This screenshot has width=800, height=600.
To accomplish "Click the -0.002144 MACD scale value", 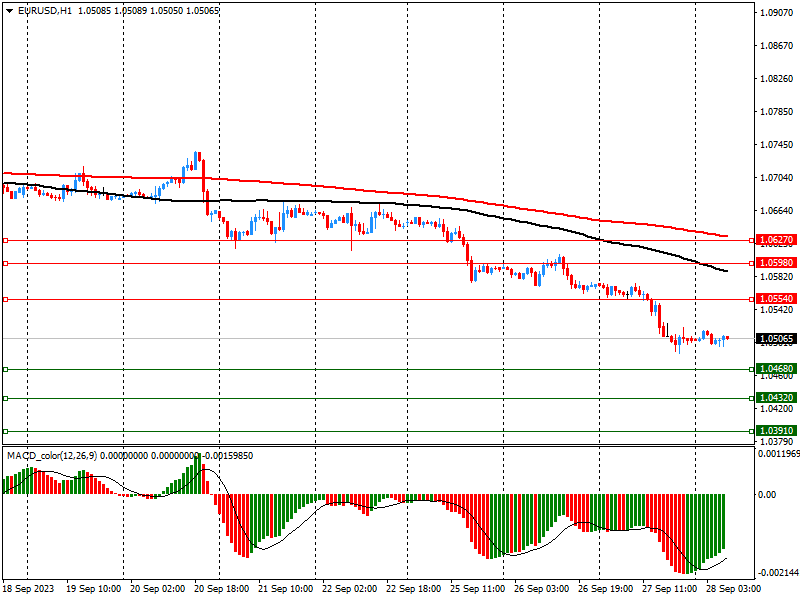I will tap(776, 573).
